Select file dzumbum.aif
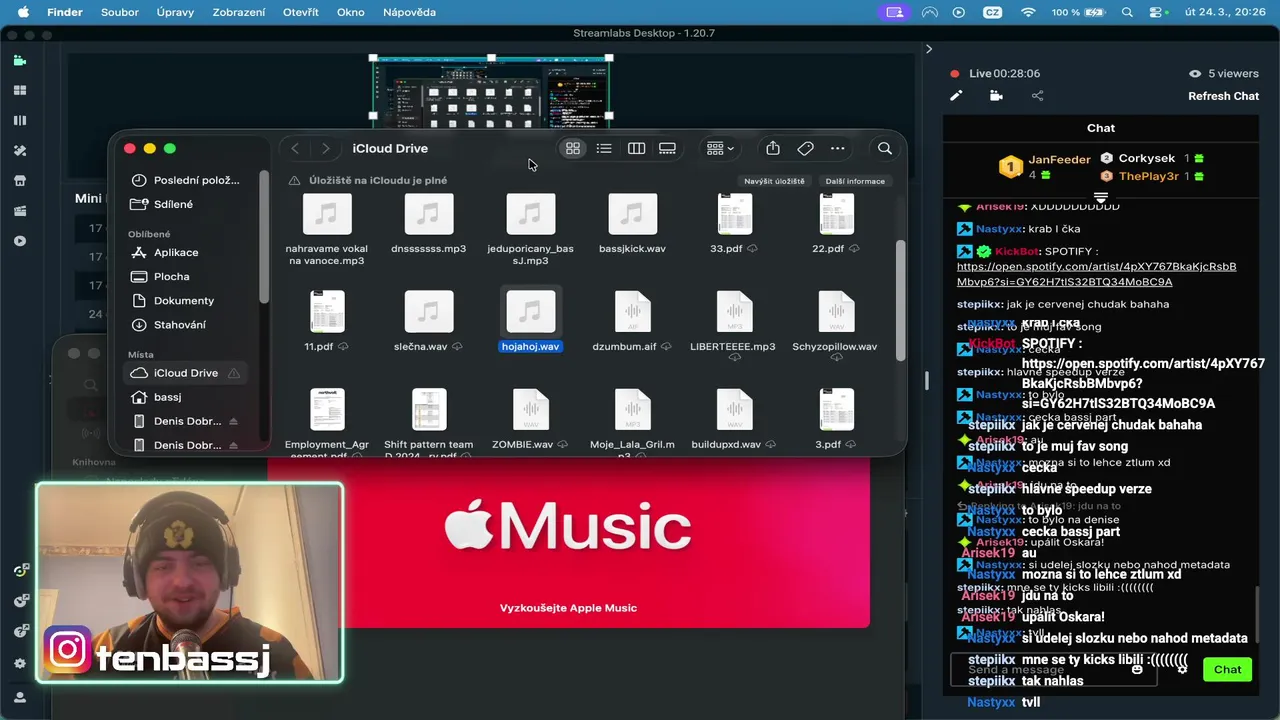Image resolution: width=1280 pixels, height=720 pixels. [632, 320]
